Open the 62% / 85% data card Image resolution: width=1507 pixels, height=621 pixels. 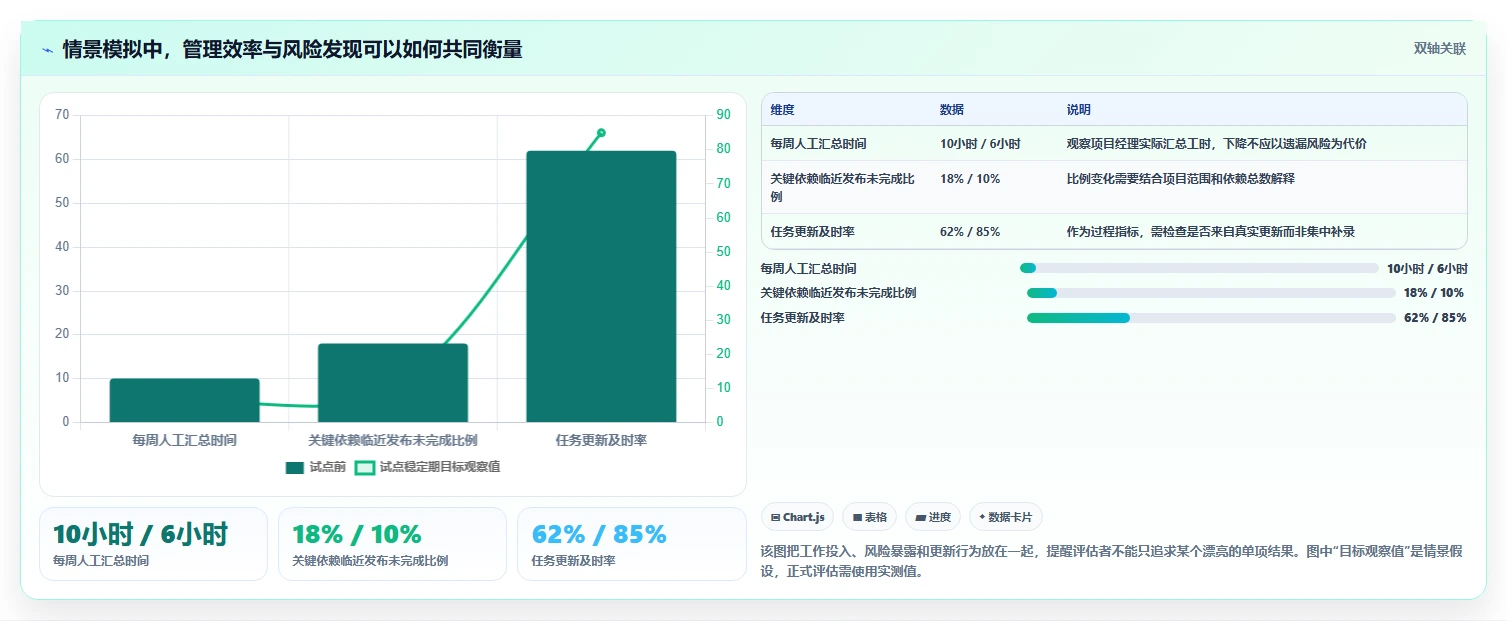[632, 544]
